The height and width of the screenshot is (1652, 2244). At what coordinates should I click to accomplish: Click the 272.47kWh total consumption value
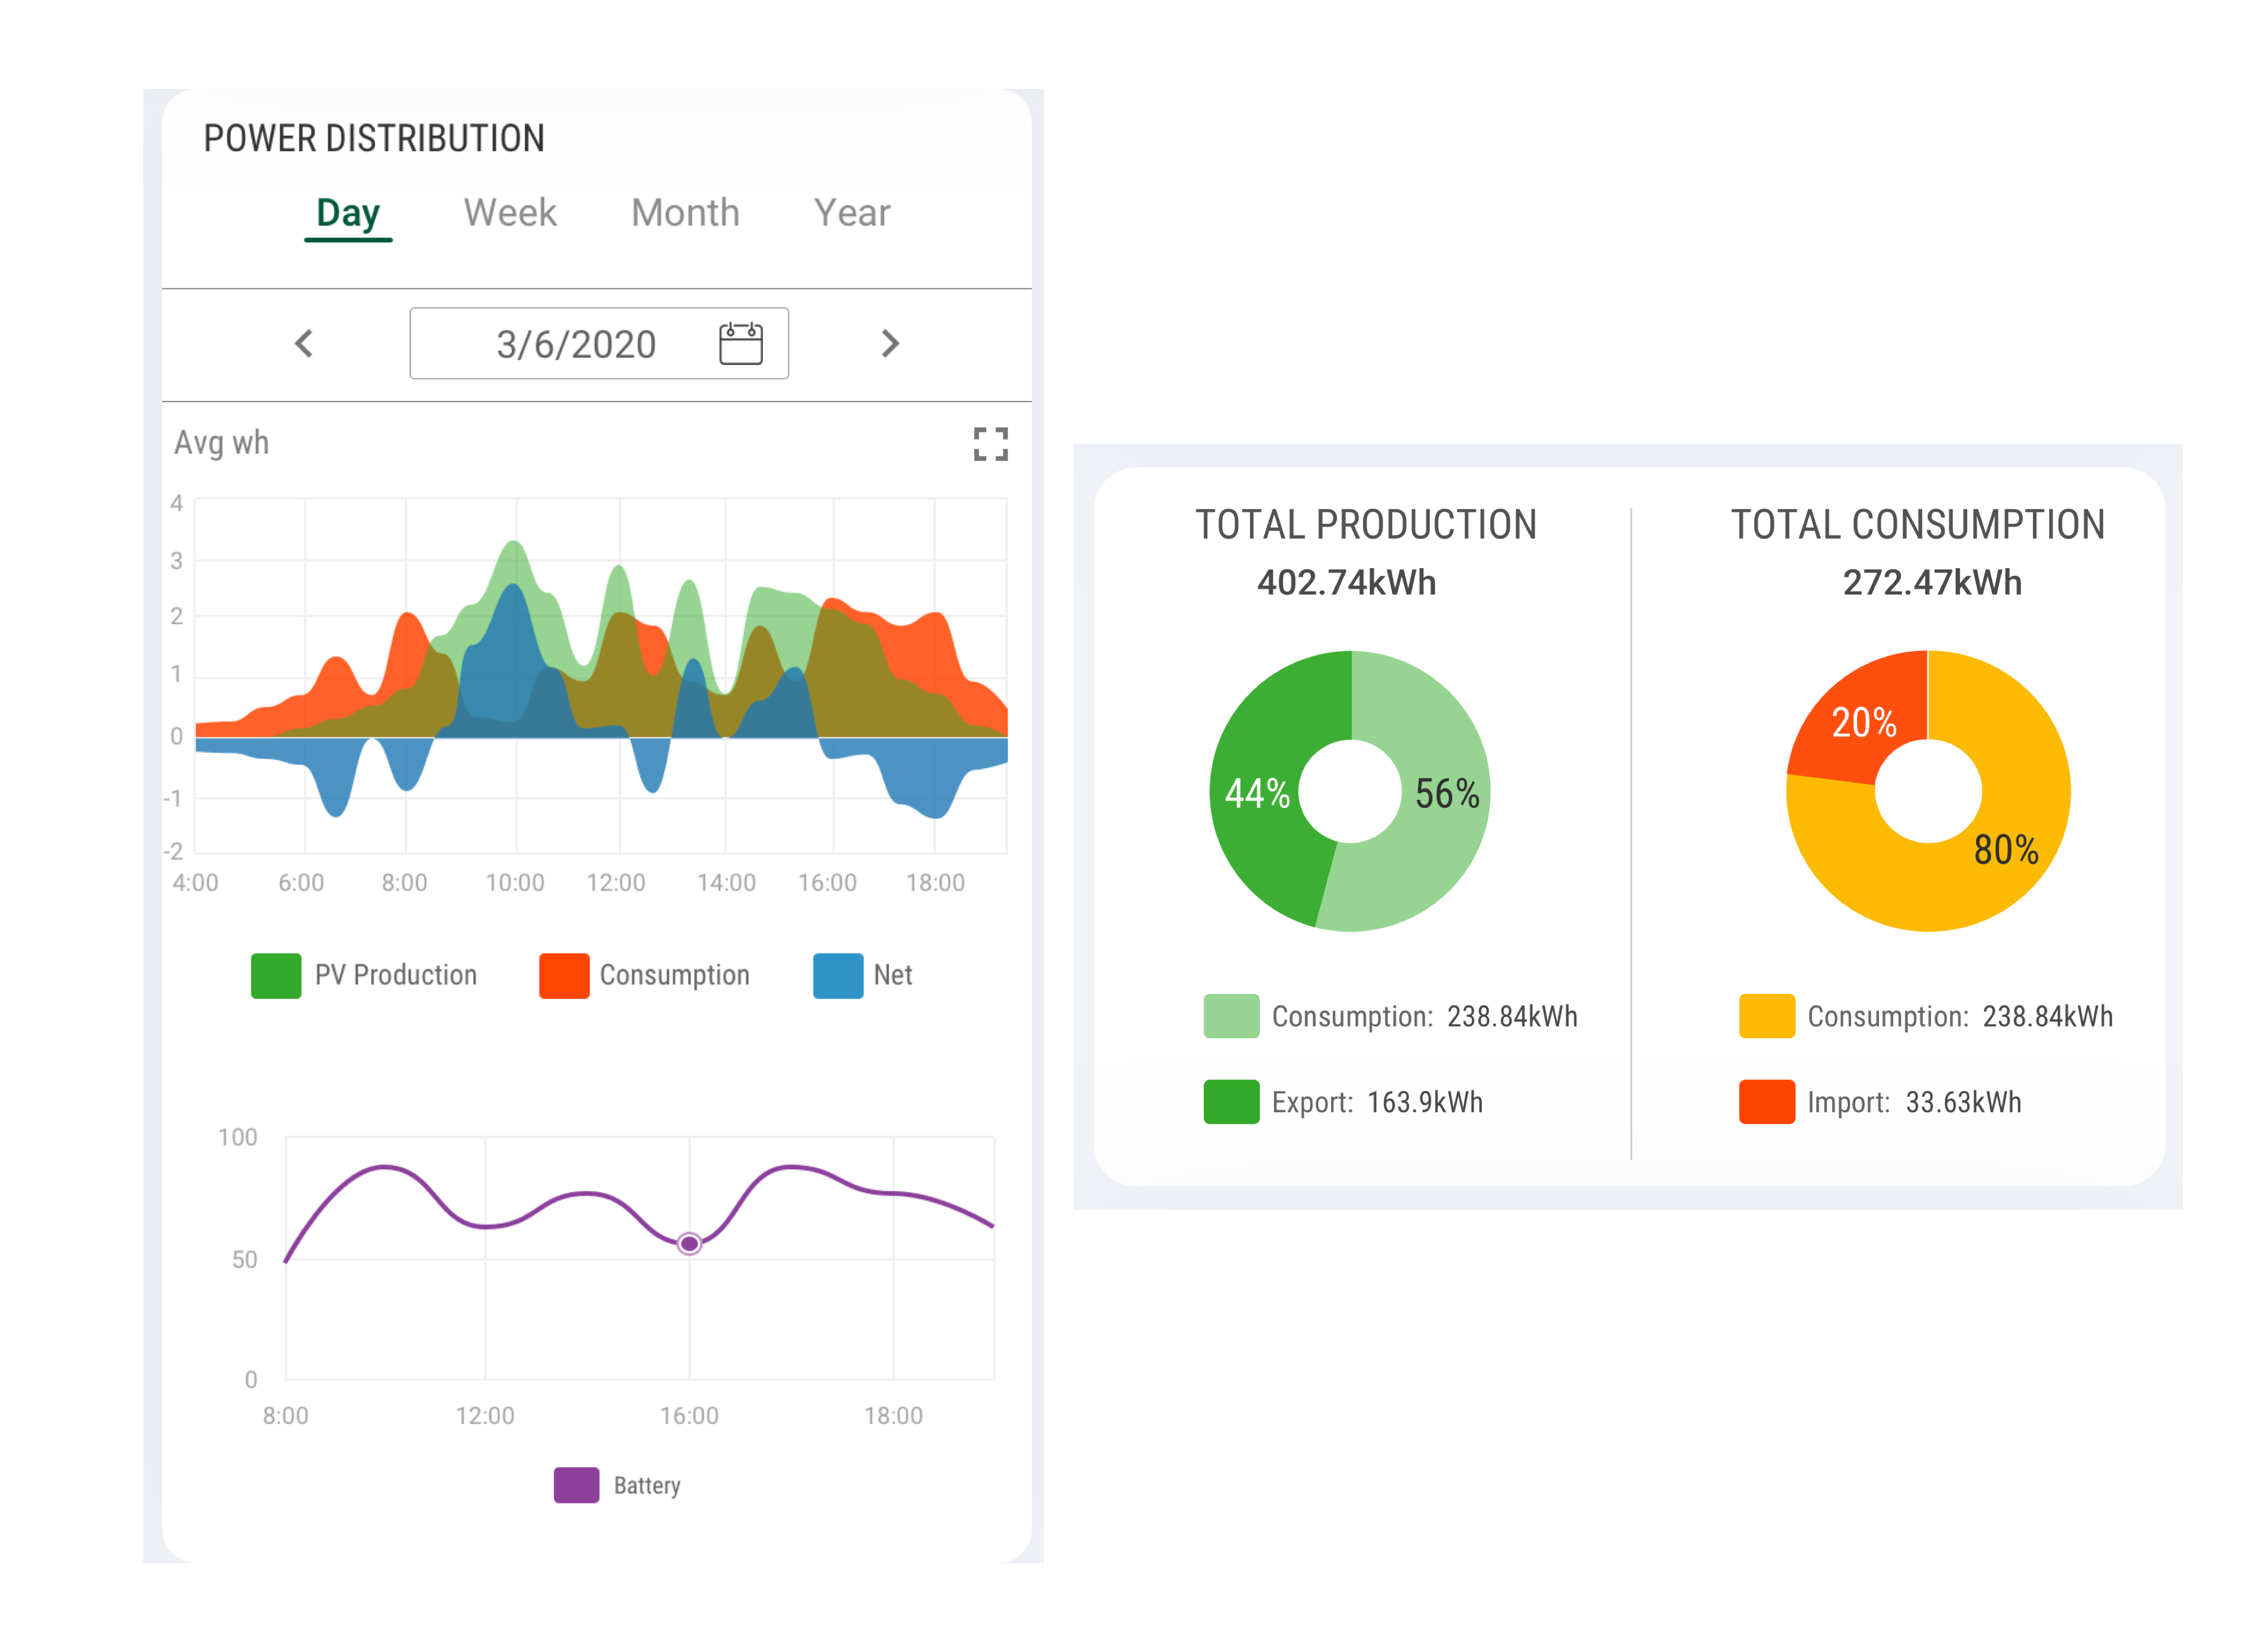coord(1932,582)
